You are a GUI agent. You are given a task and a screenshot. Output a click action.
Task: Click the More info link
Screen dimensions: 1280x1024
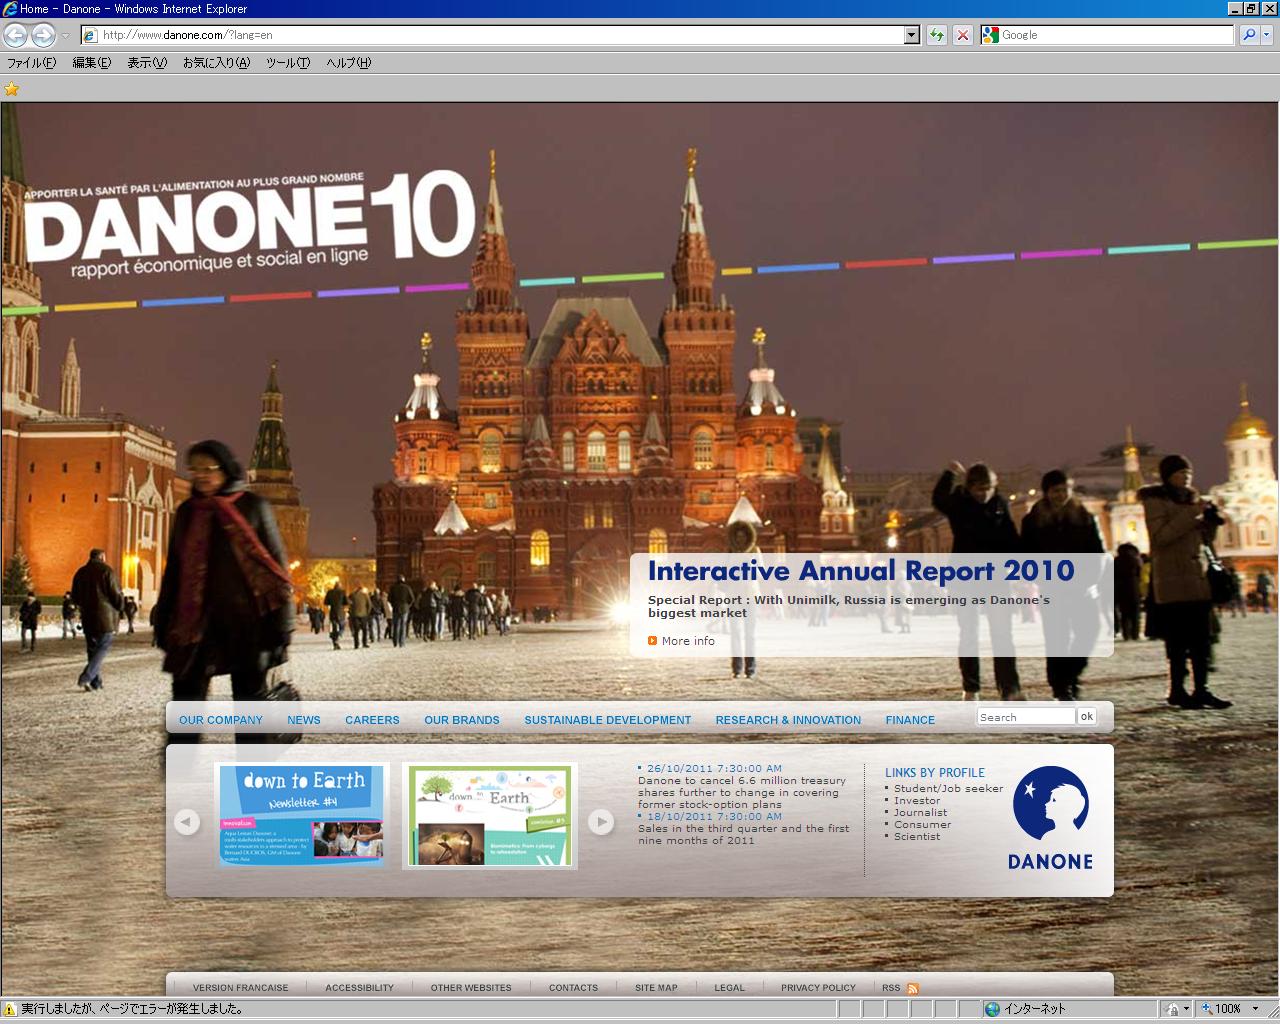pyautogui.click(x=688, y=641)
